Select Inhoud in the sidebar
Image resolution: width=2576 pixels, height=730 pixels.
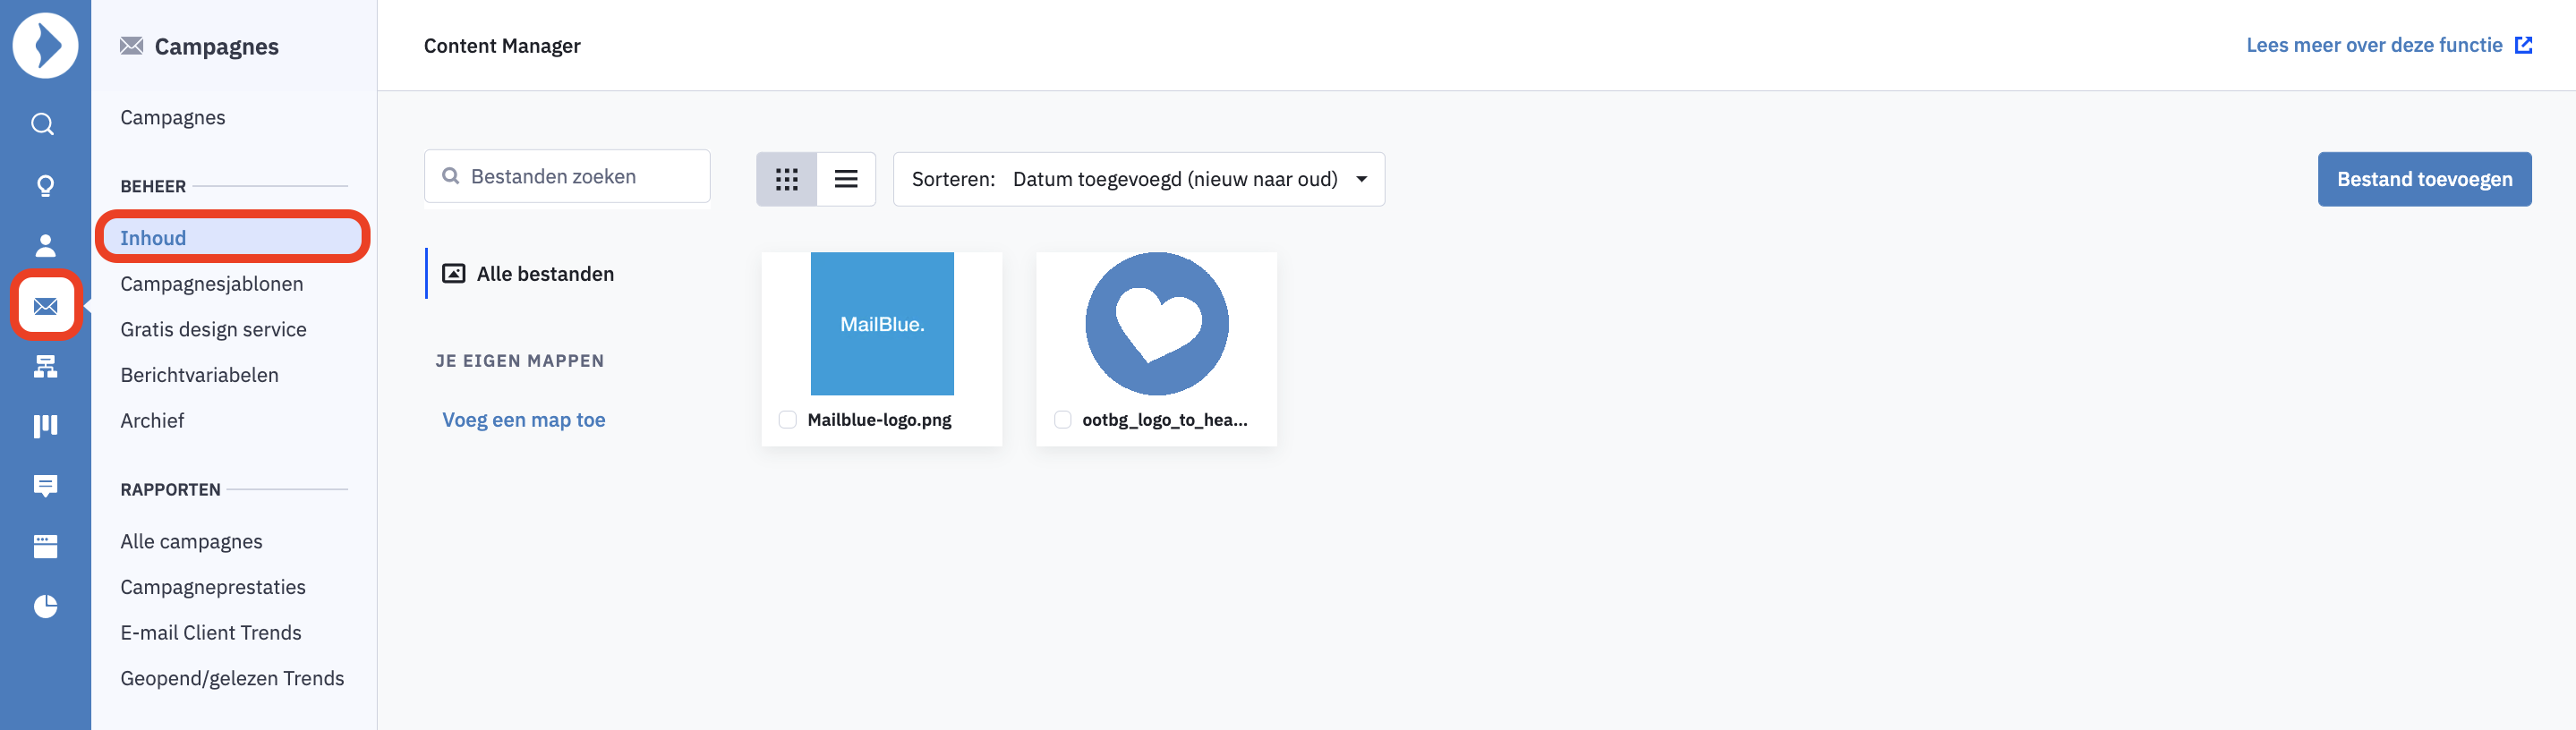[232, 237]
